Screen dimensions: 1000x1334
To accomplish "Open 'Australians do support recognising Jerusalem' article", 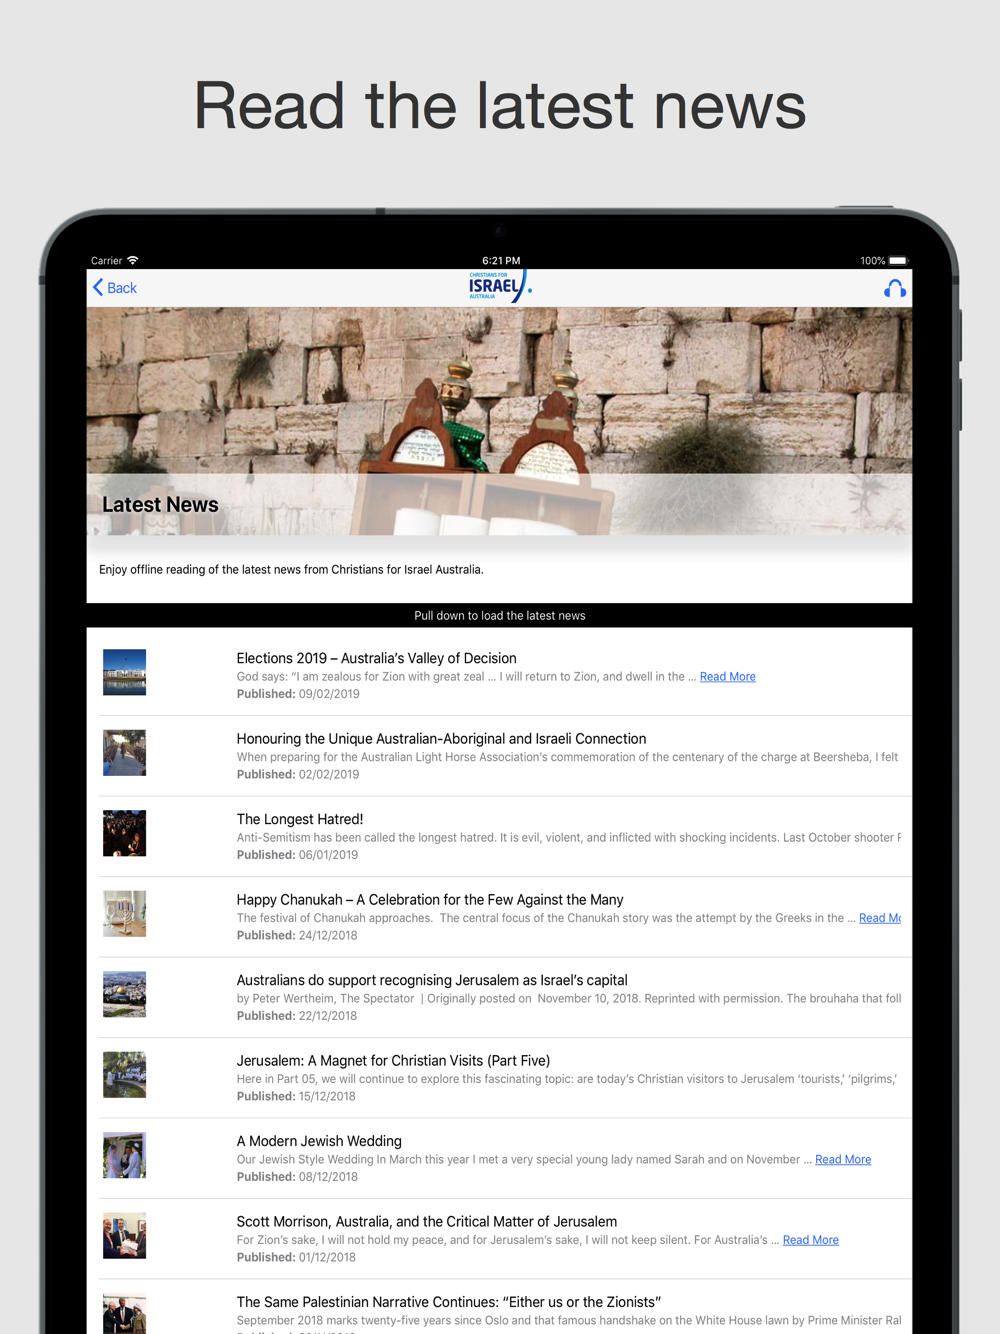I will (x=432, y=980).
